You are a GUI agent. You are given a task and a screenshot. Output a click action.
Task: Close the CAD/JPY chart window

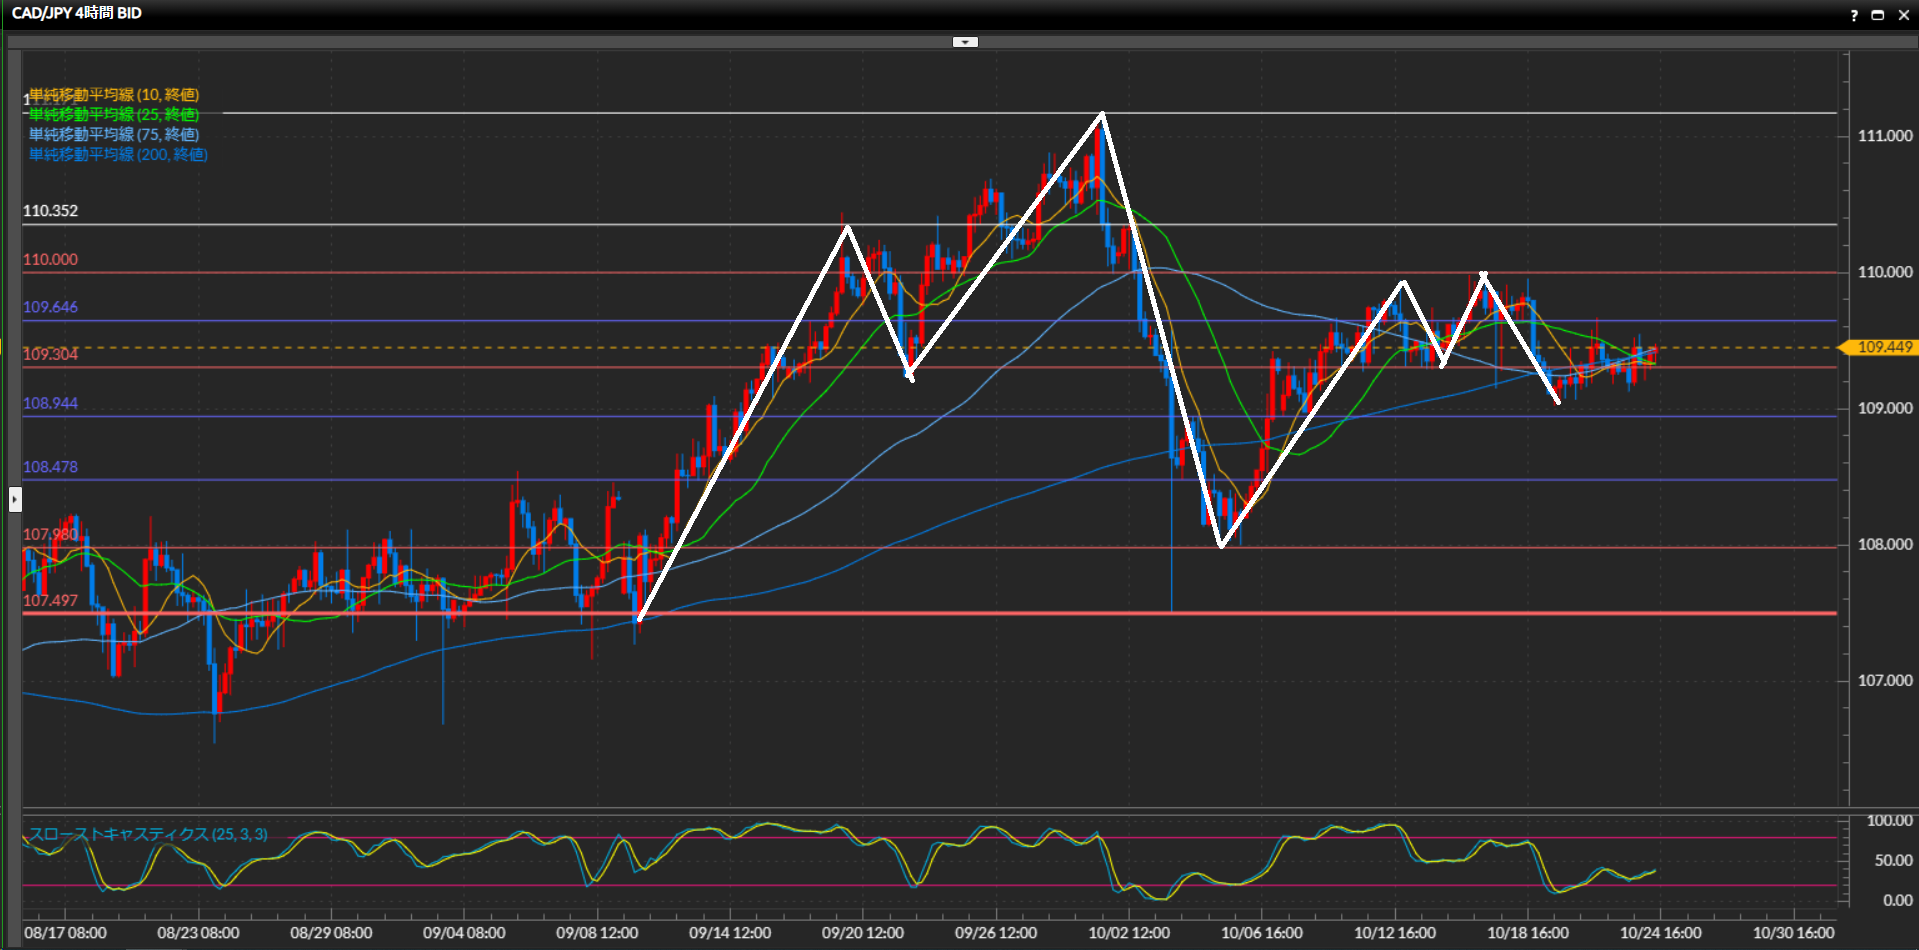(x=1903, y=15)
